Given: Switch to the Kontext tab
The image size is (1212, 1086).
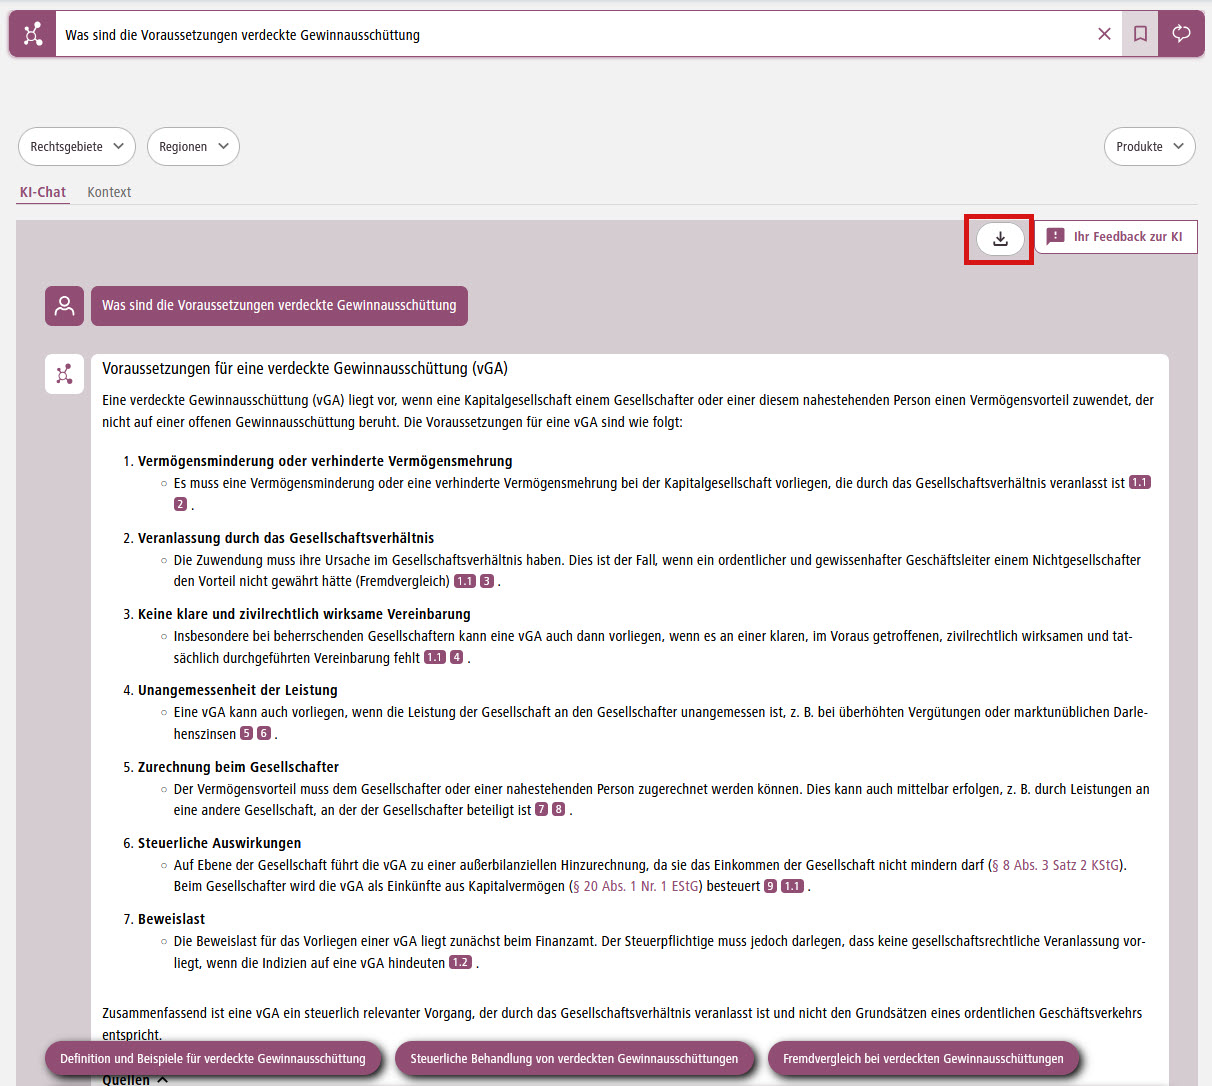Looking at the screenshot, I should 109,192.
